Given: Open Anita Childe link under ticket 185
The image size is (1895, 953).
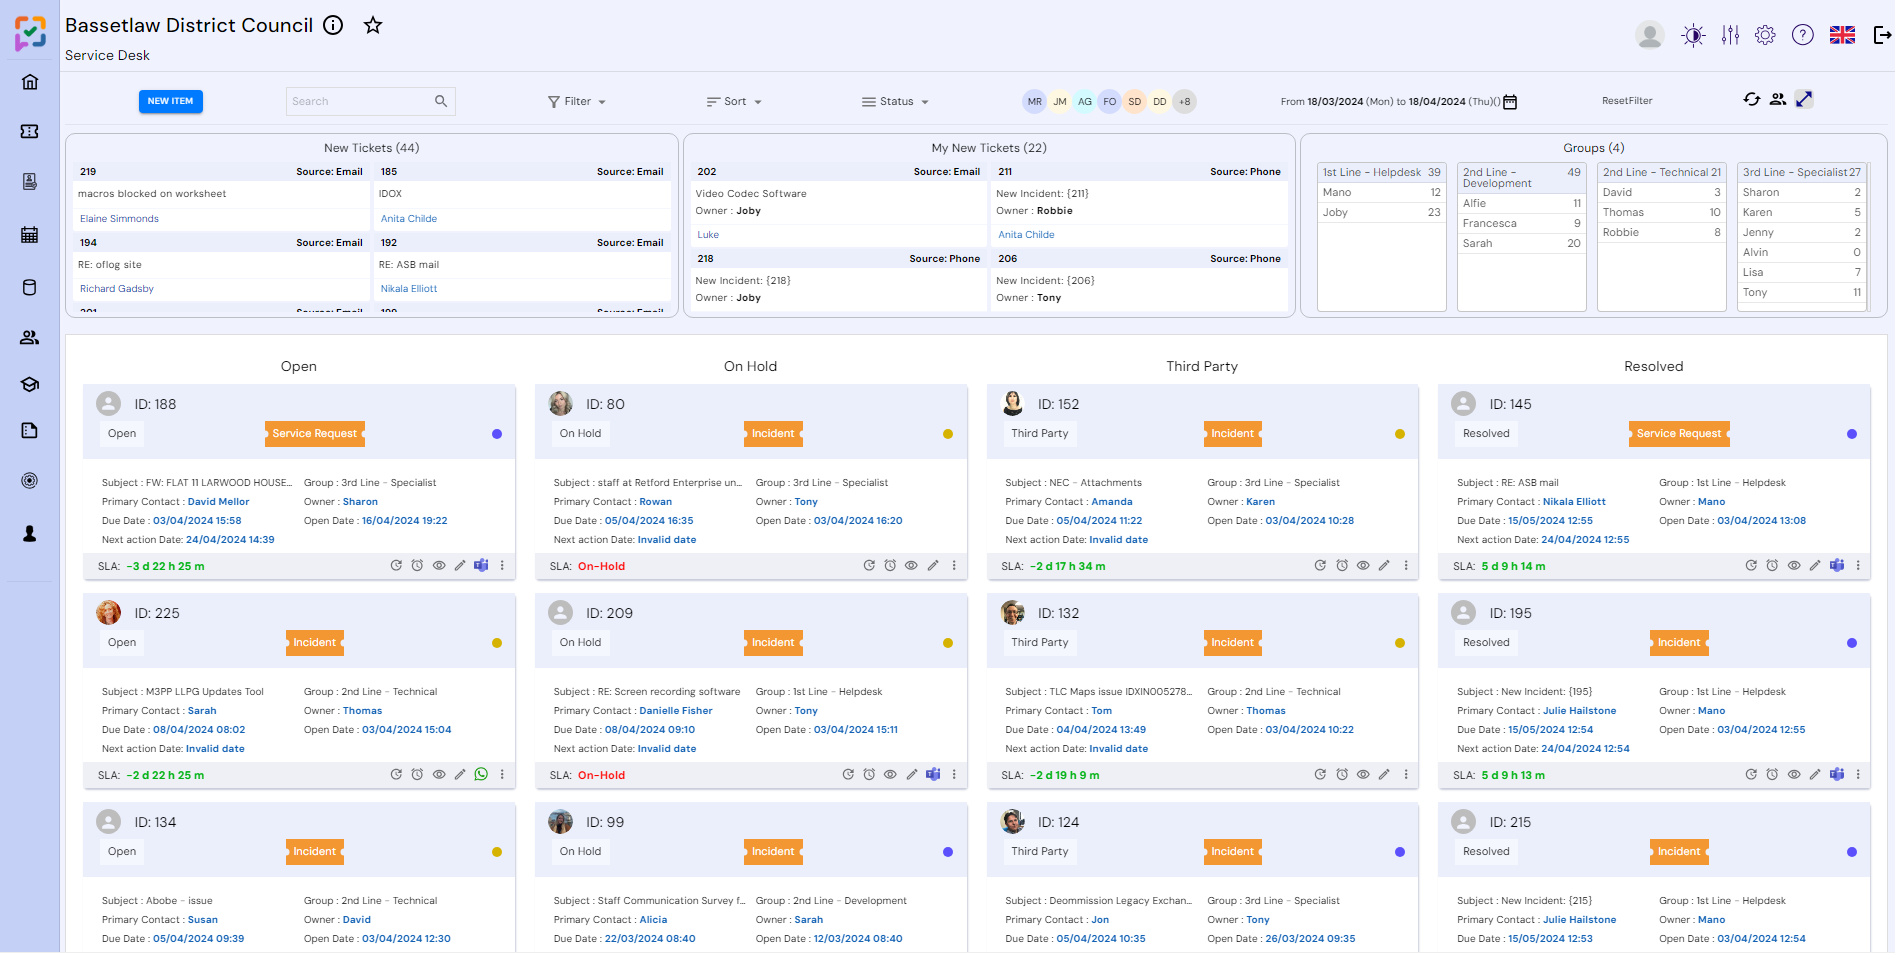Looking at the screenshot, I should [x=409, y=219].
